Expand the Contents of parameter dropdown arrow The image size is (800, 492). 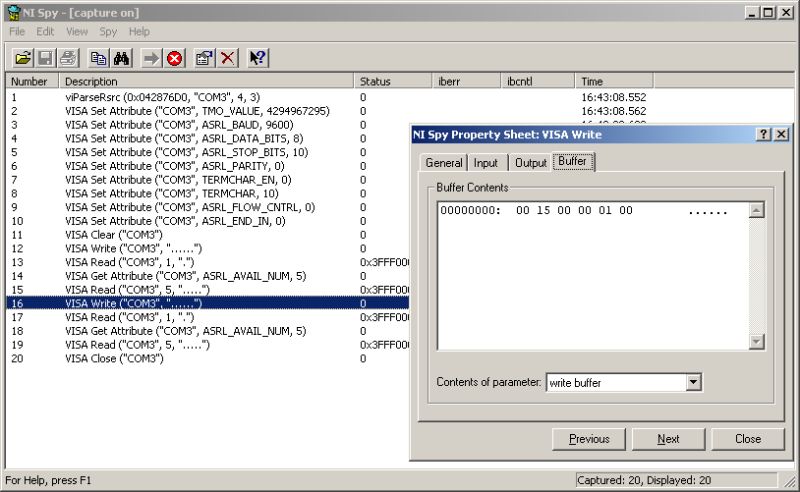coord(693,382)
